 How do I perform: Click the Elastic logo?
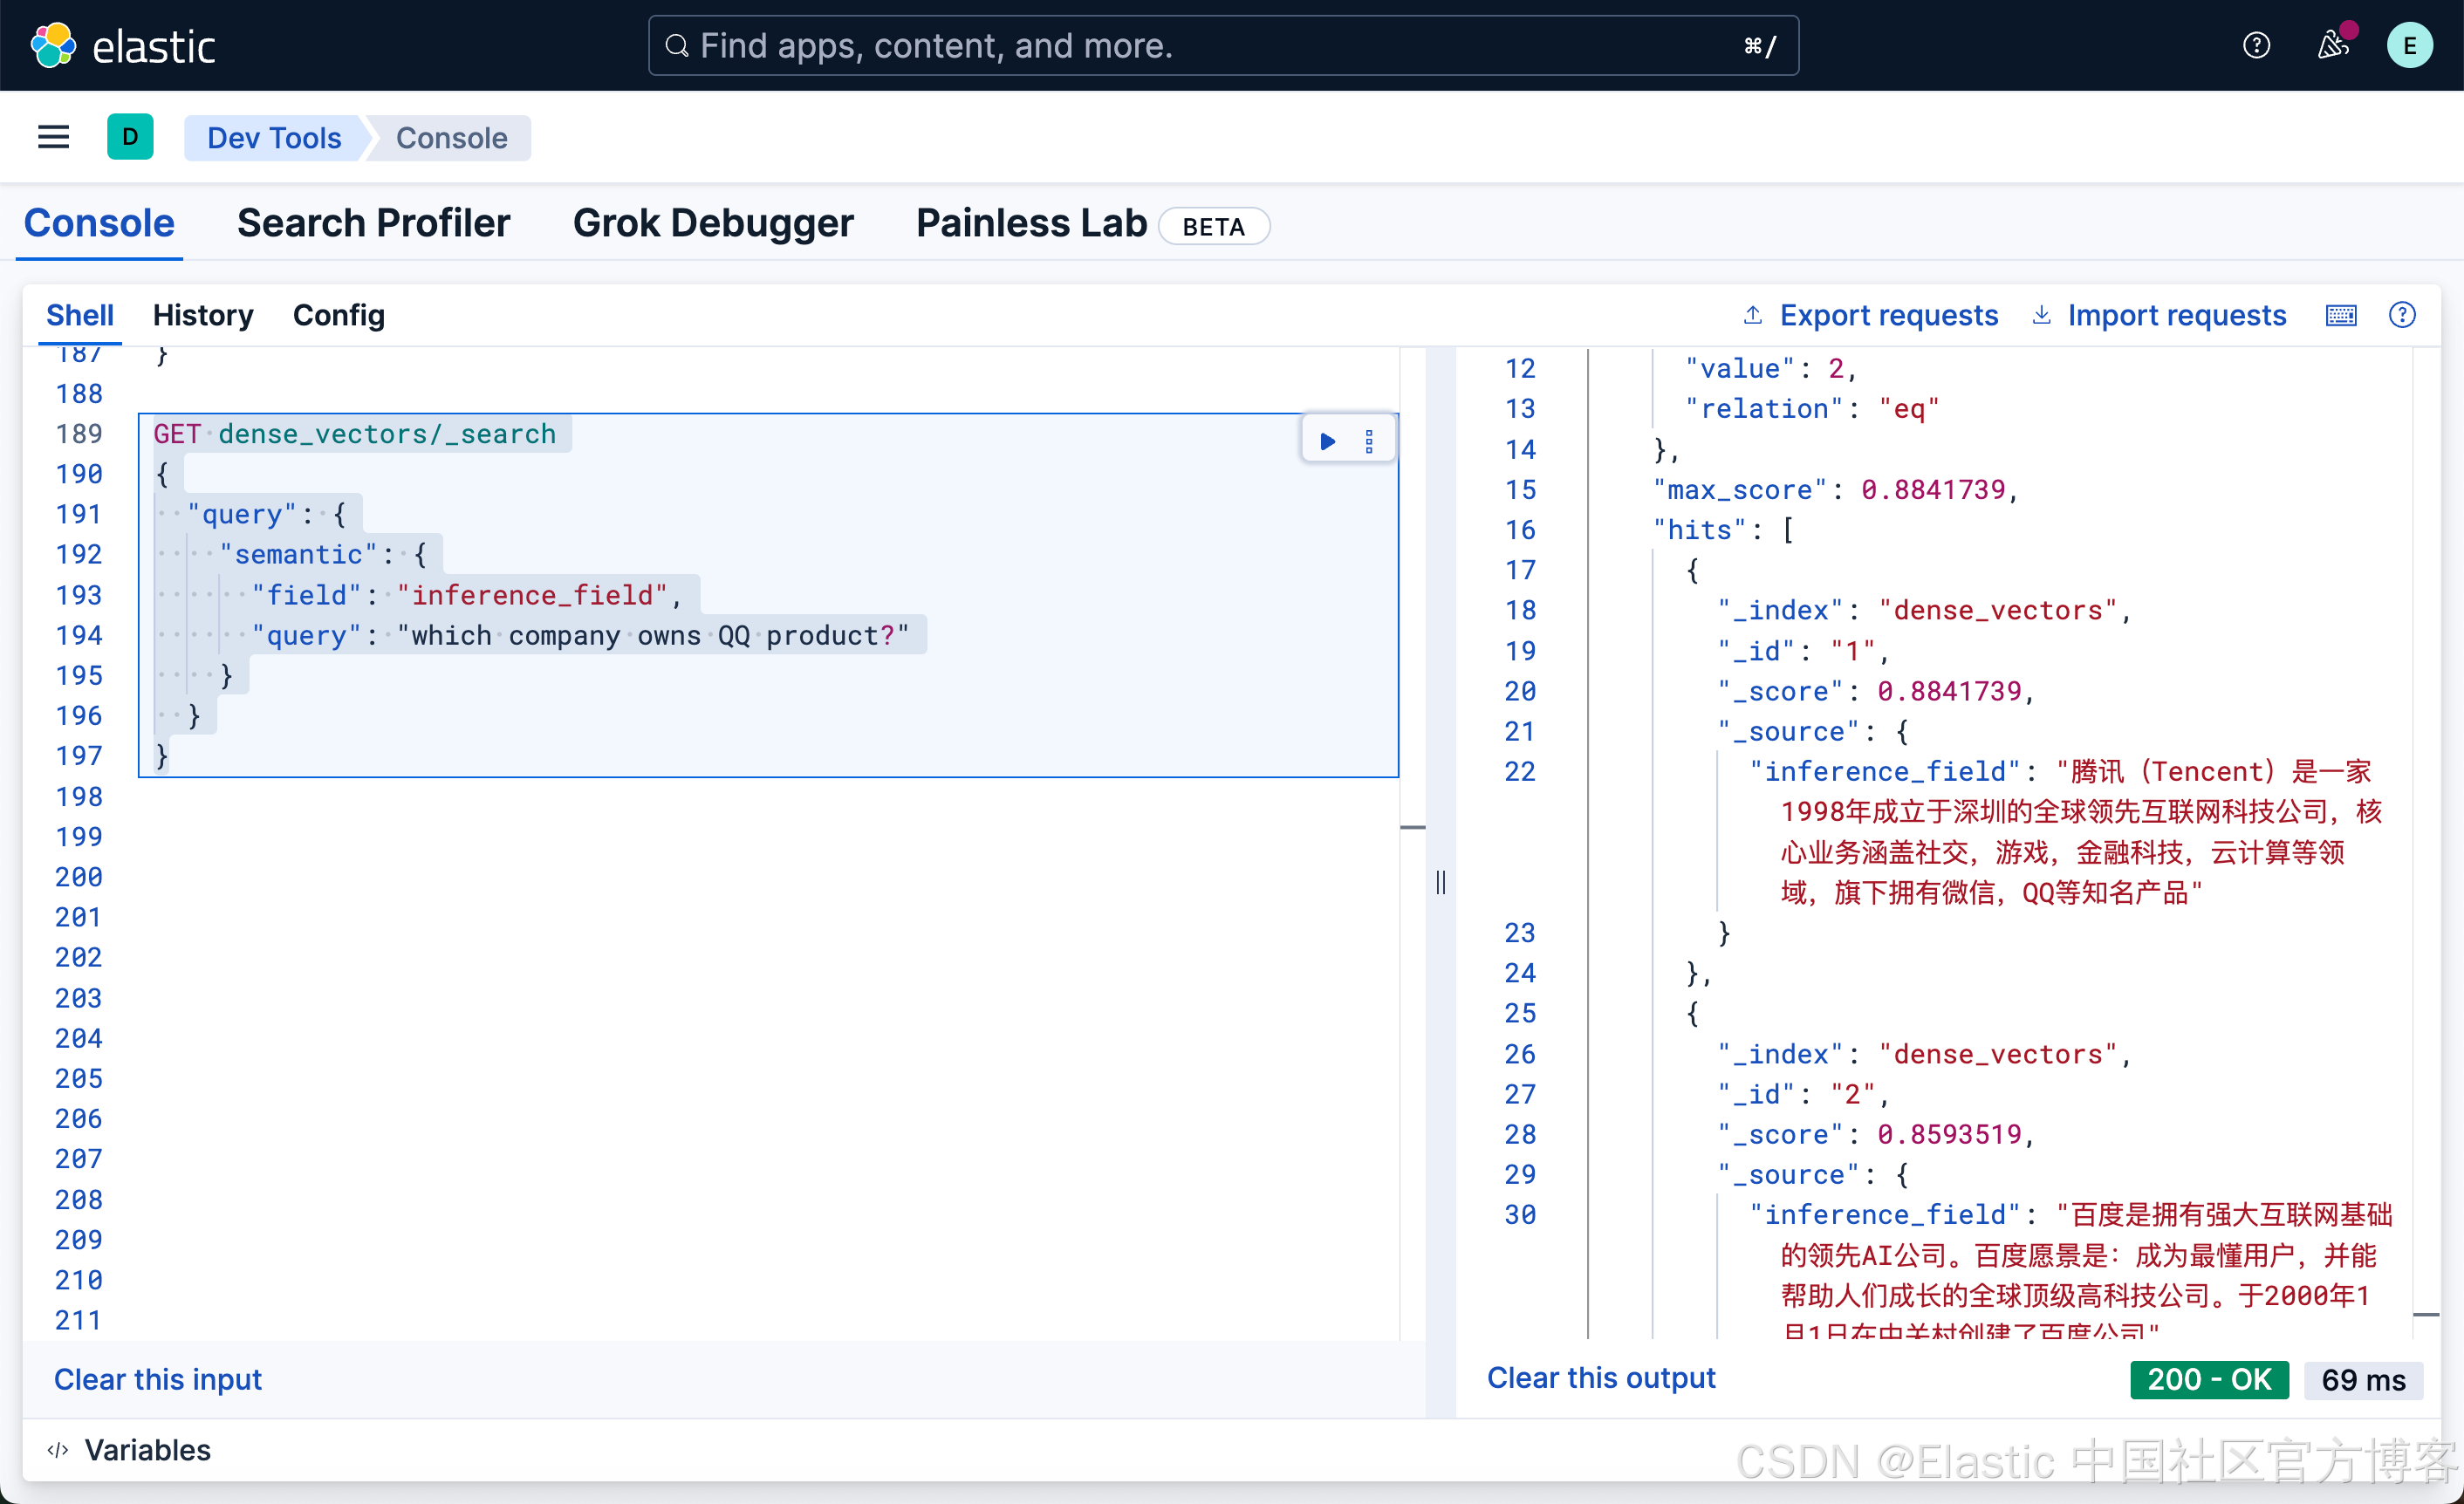click(123, 45)
